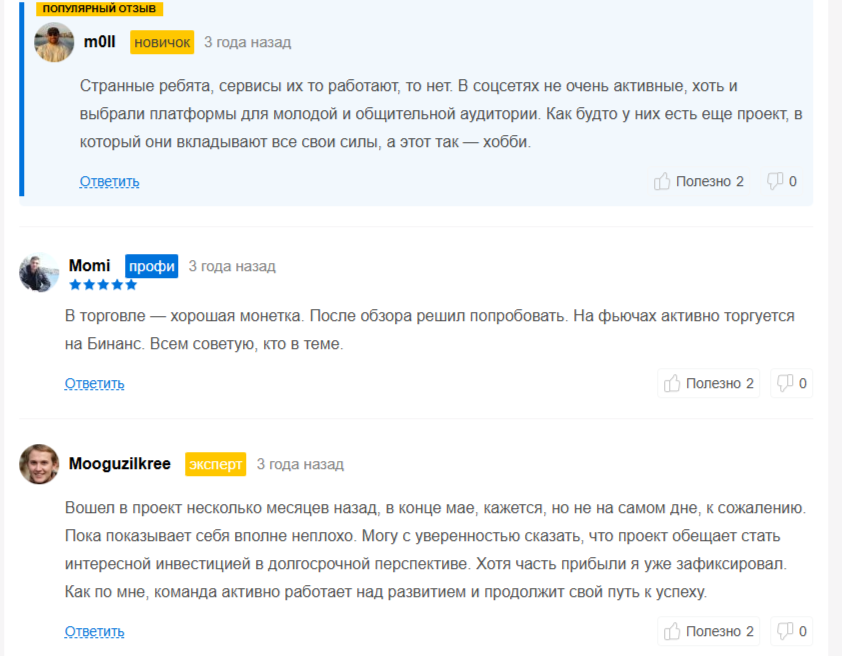Open m0ll's profile avatar
The image size is (842, 656).
point(54,43)
